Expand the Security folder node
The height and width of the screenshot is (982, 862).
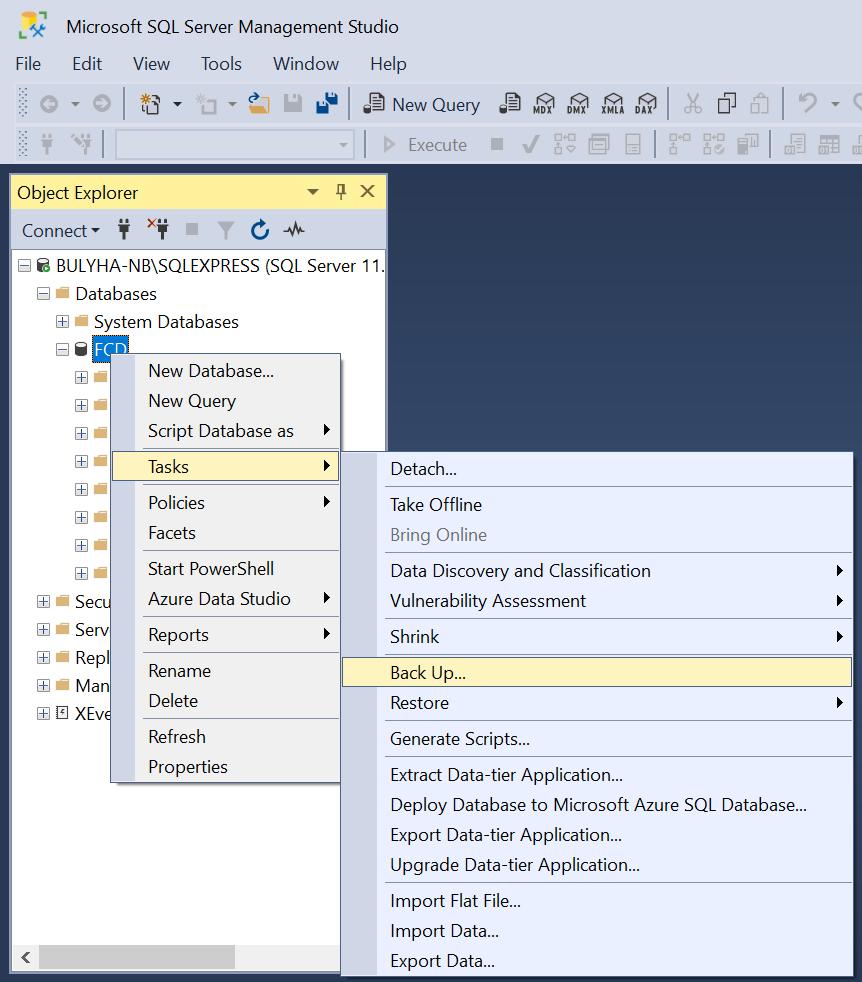tap(43, 602)
